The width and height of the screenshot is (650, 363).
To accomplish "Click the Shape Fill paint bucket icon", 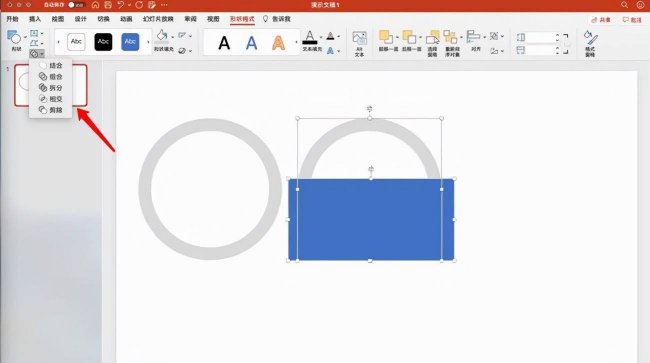I will pos(162,36).
